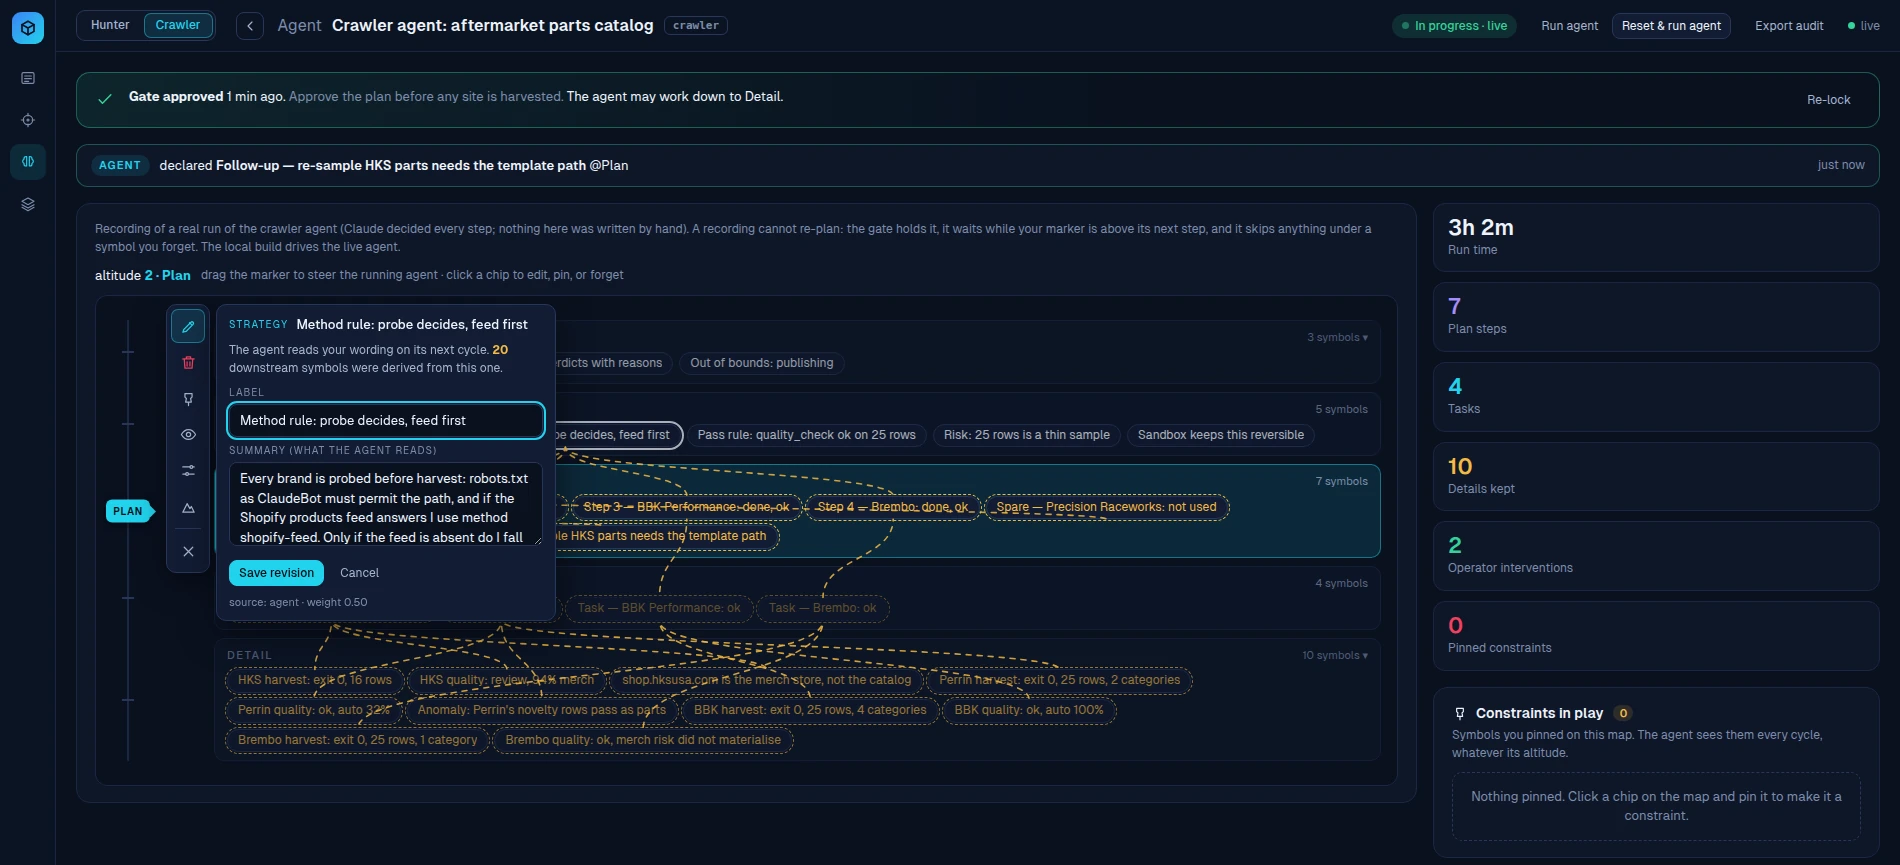Click Export audit
Screen dimensions: 1900x865
(1789, 26)
